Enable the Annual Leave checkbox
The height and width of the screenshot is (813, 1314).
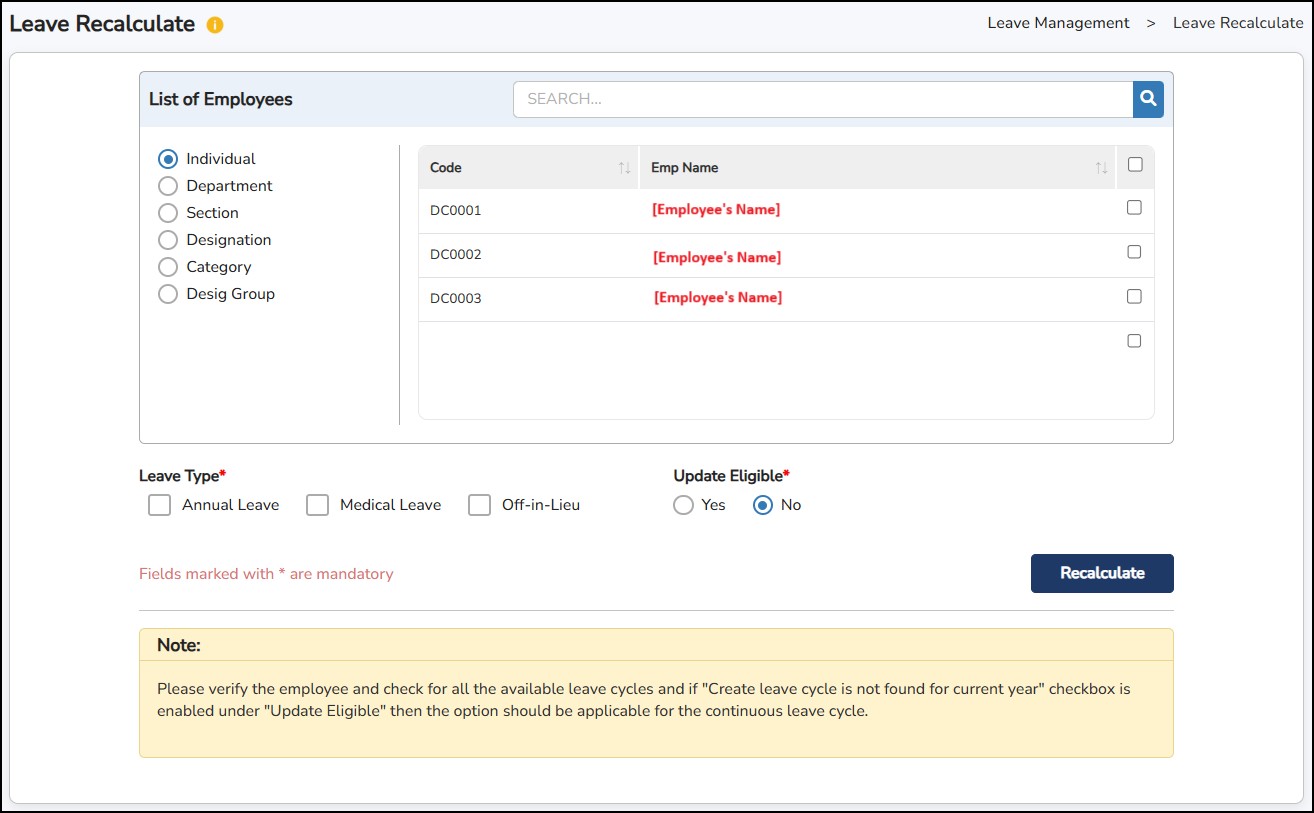click(x=159, y=505)
